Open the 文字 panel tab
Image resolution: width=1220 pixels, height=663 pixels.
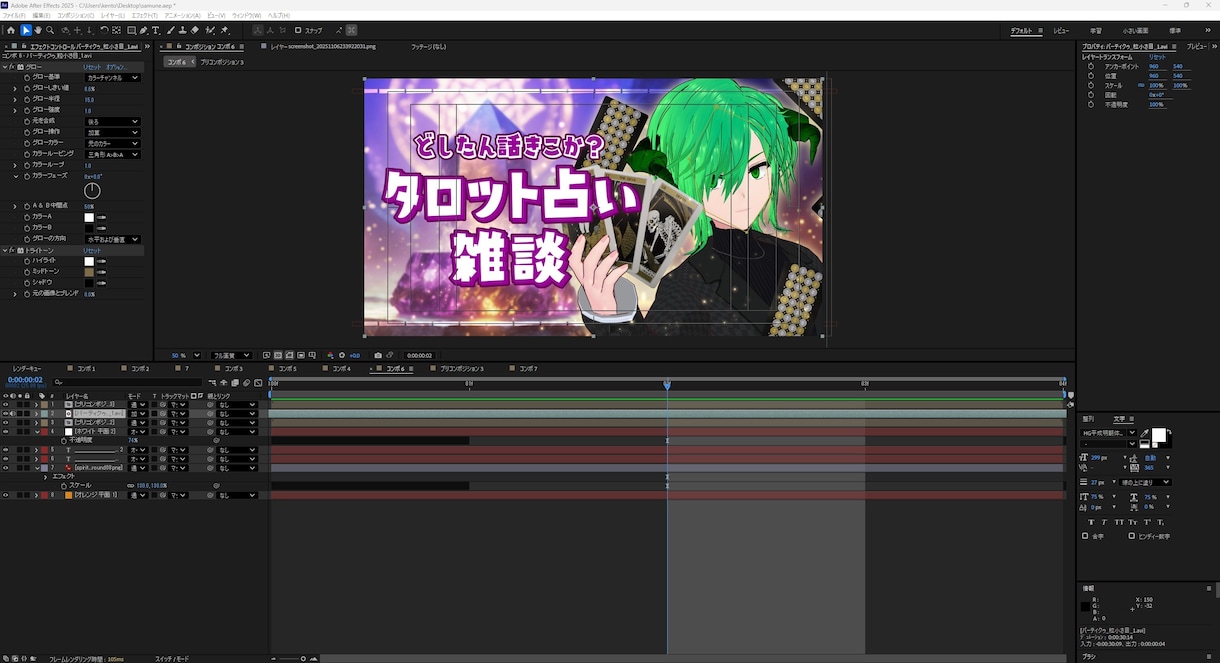(1119, 419)
